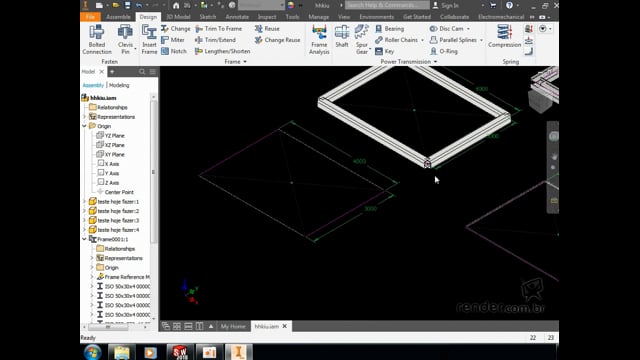Select the Clevis Pin tool
This screenshot has width=640, height=360.
[x=125, y=40]
